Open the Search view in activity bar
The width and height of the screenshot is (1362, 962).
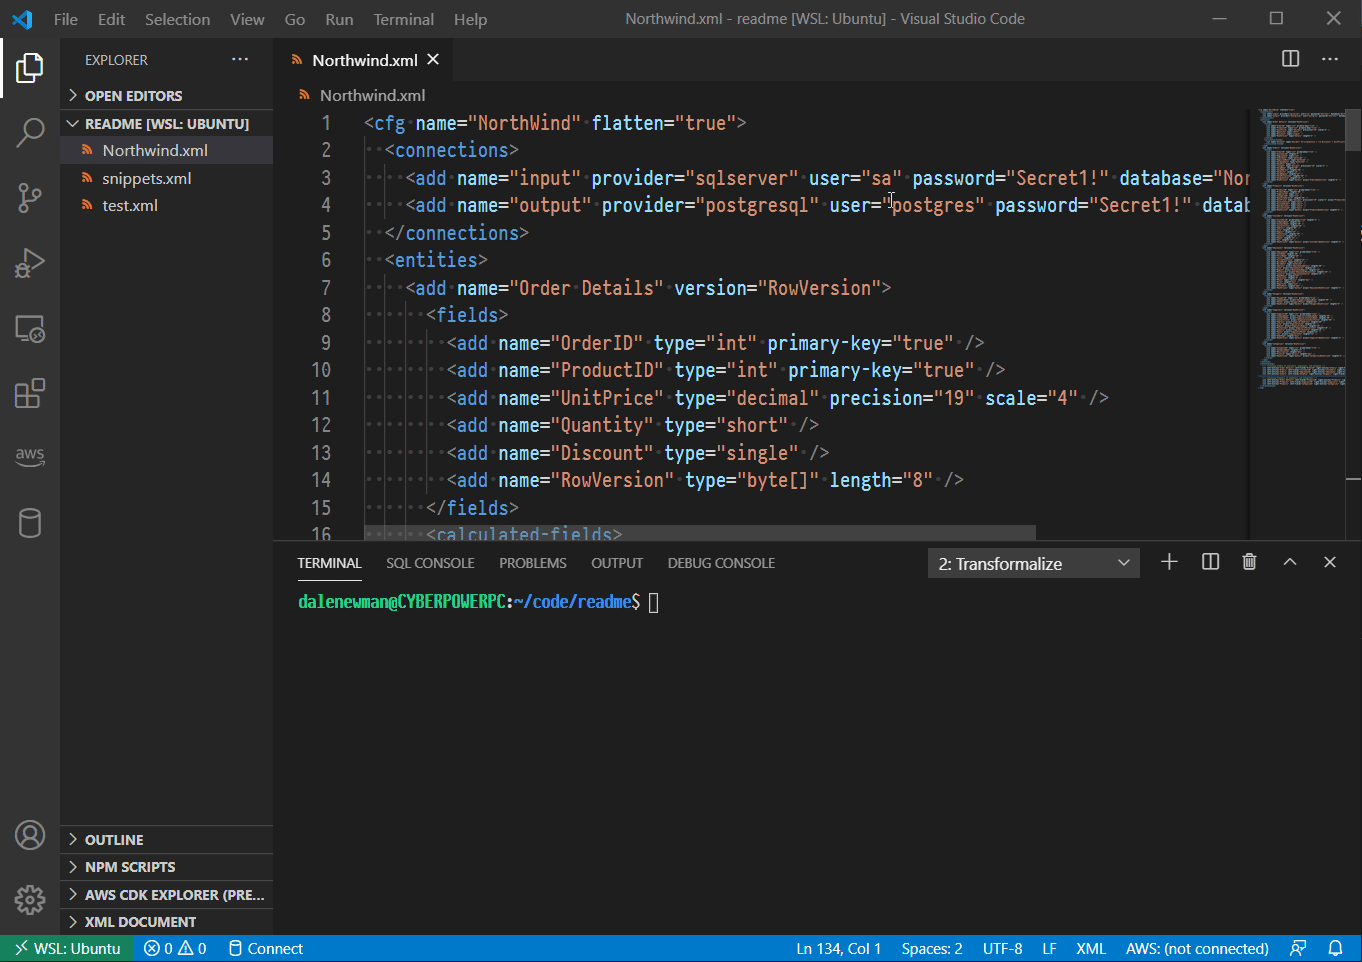(30, 132)
